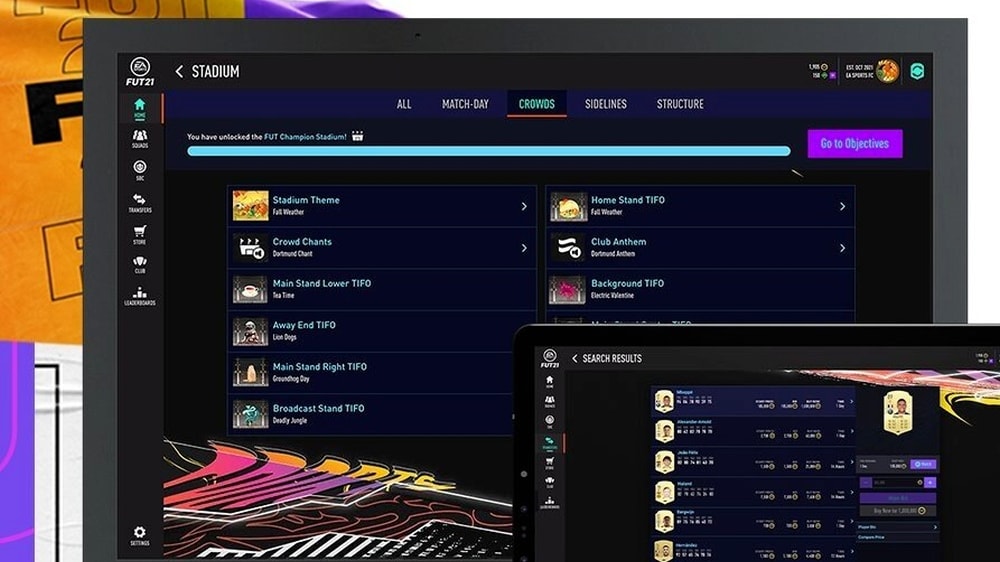Open SBC on the tablet sidebar
The width and height of the screenshot is (1000, 562).
point(549,421)
